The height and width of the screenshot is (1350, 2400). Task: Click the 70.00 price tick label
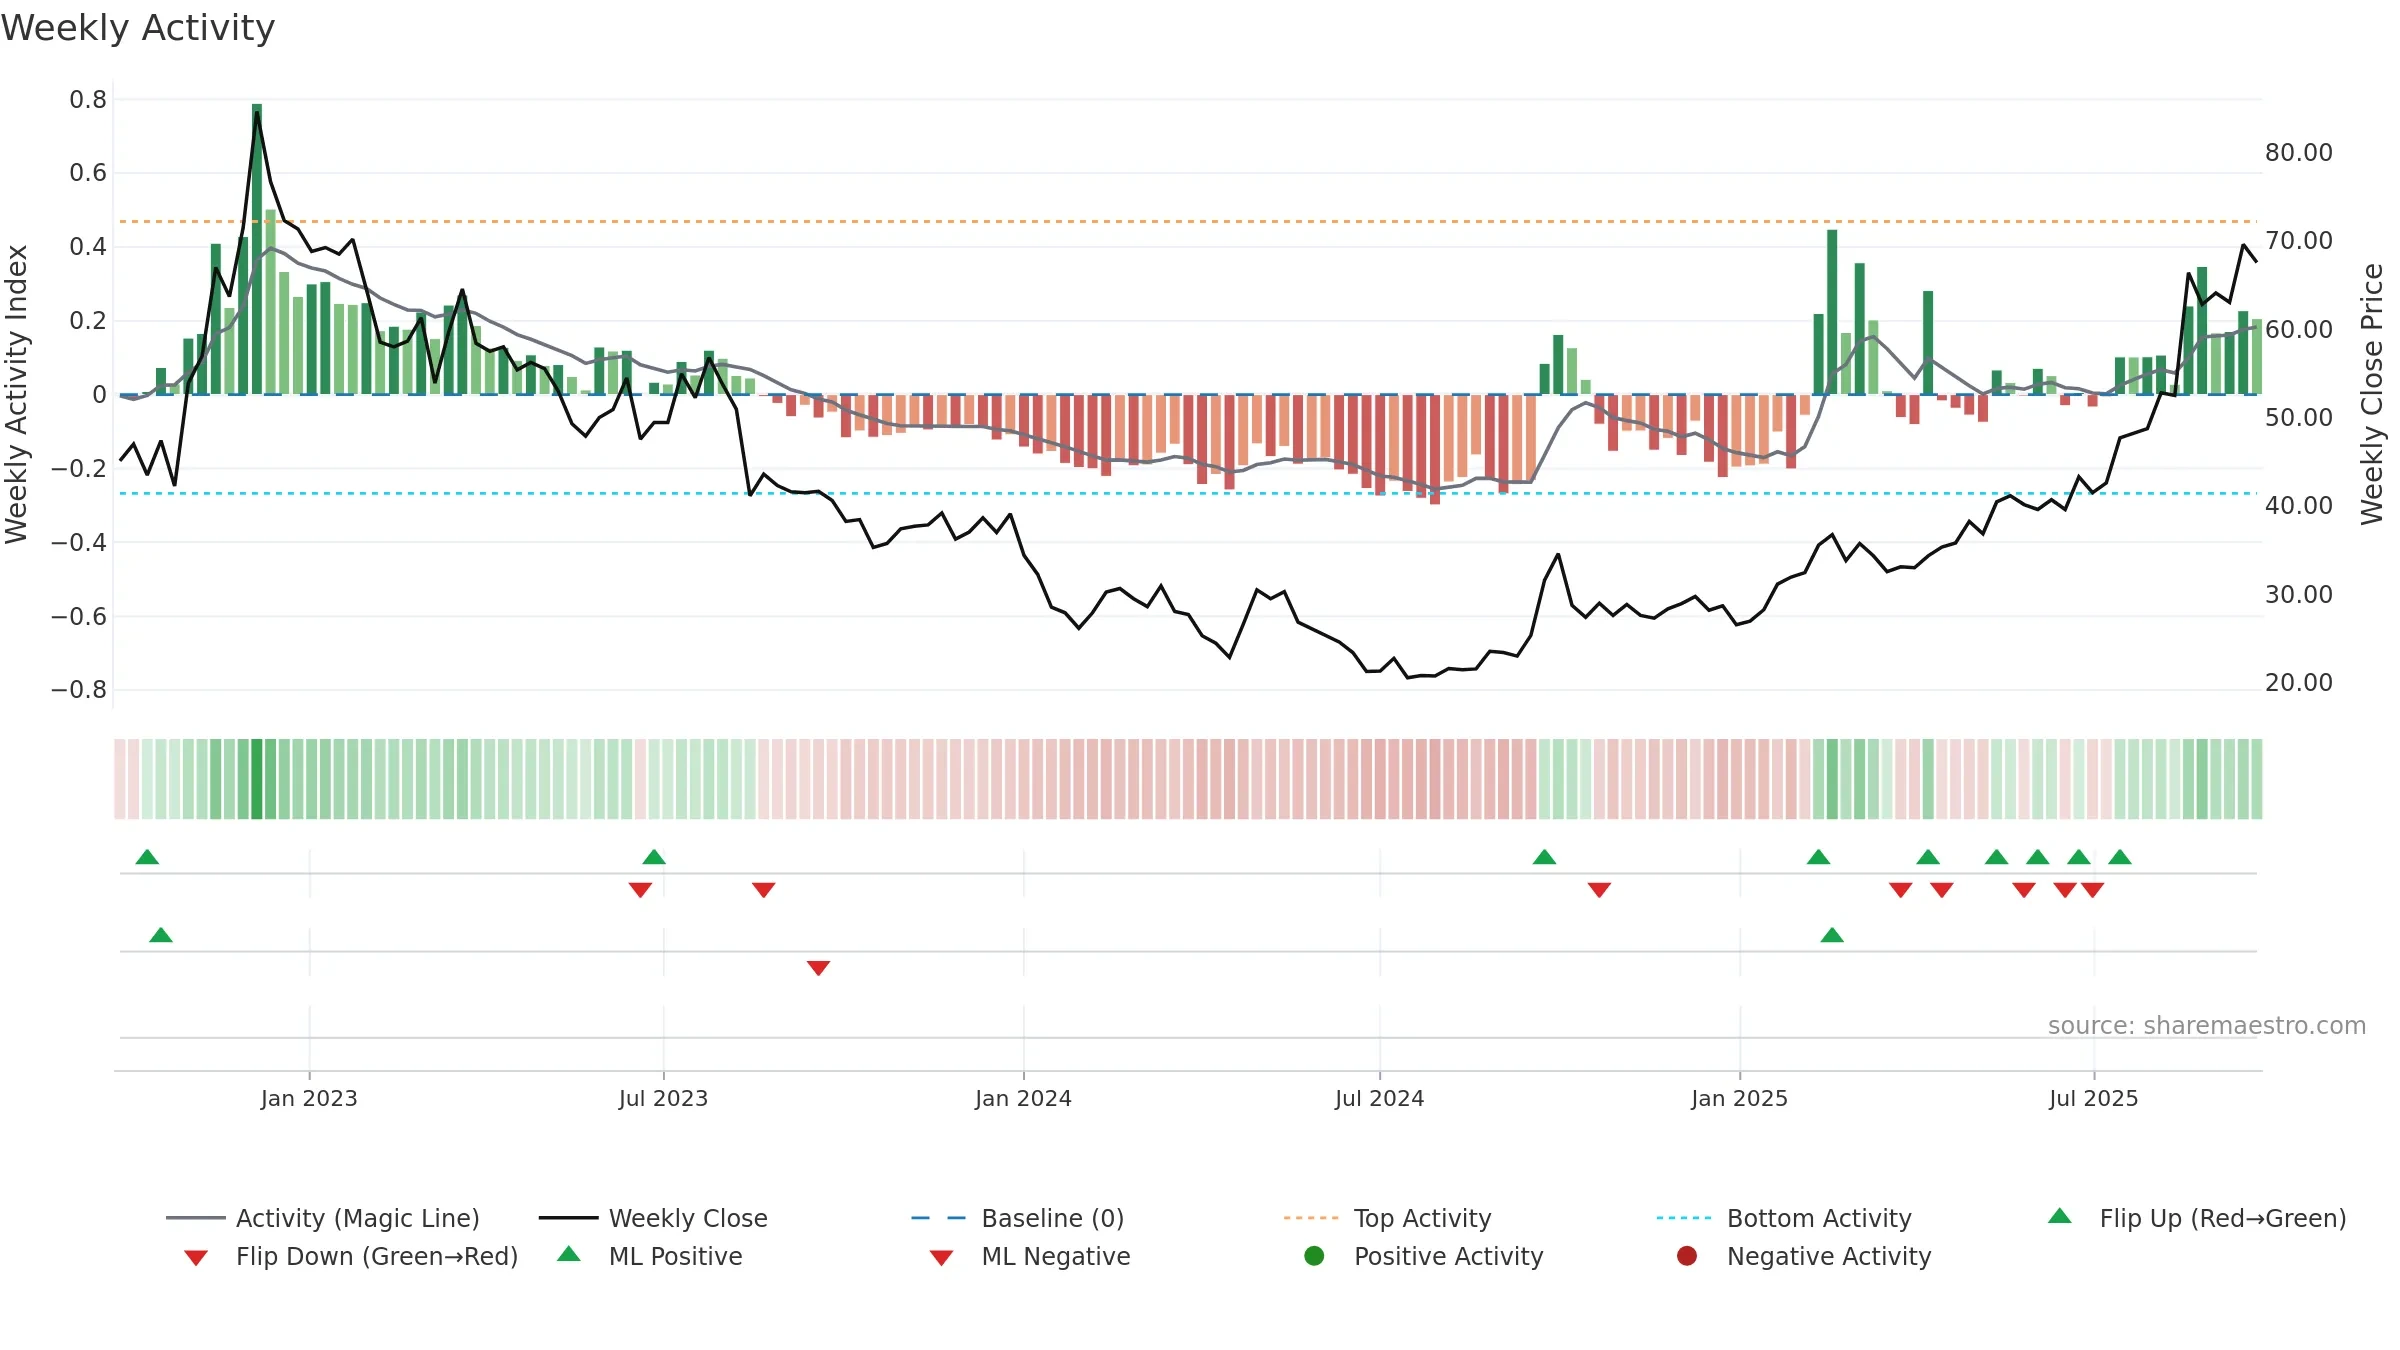pos(2298,240)
